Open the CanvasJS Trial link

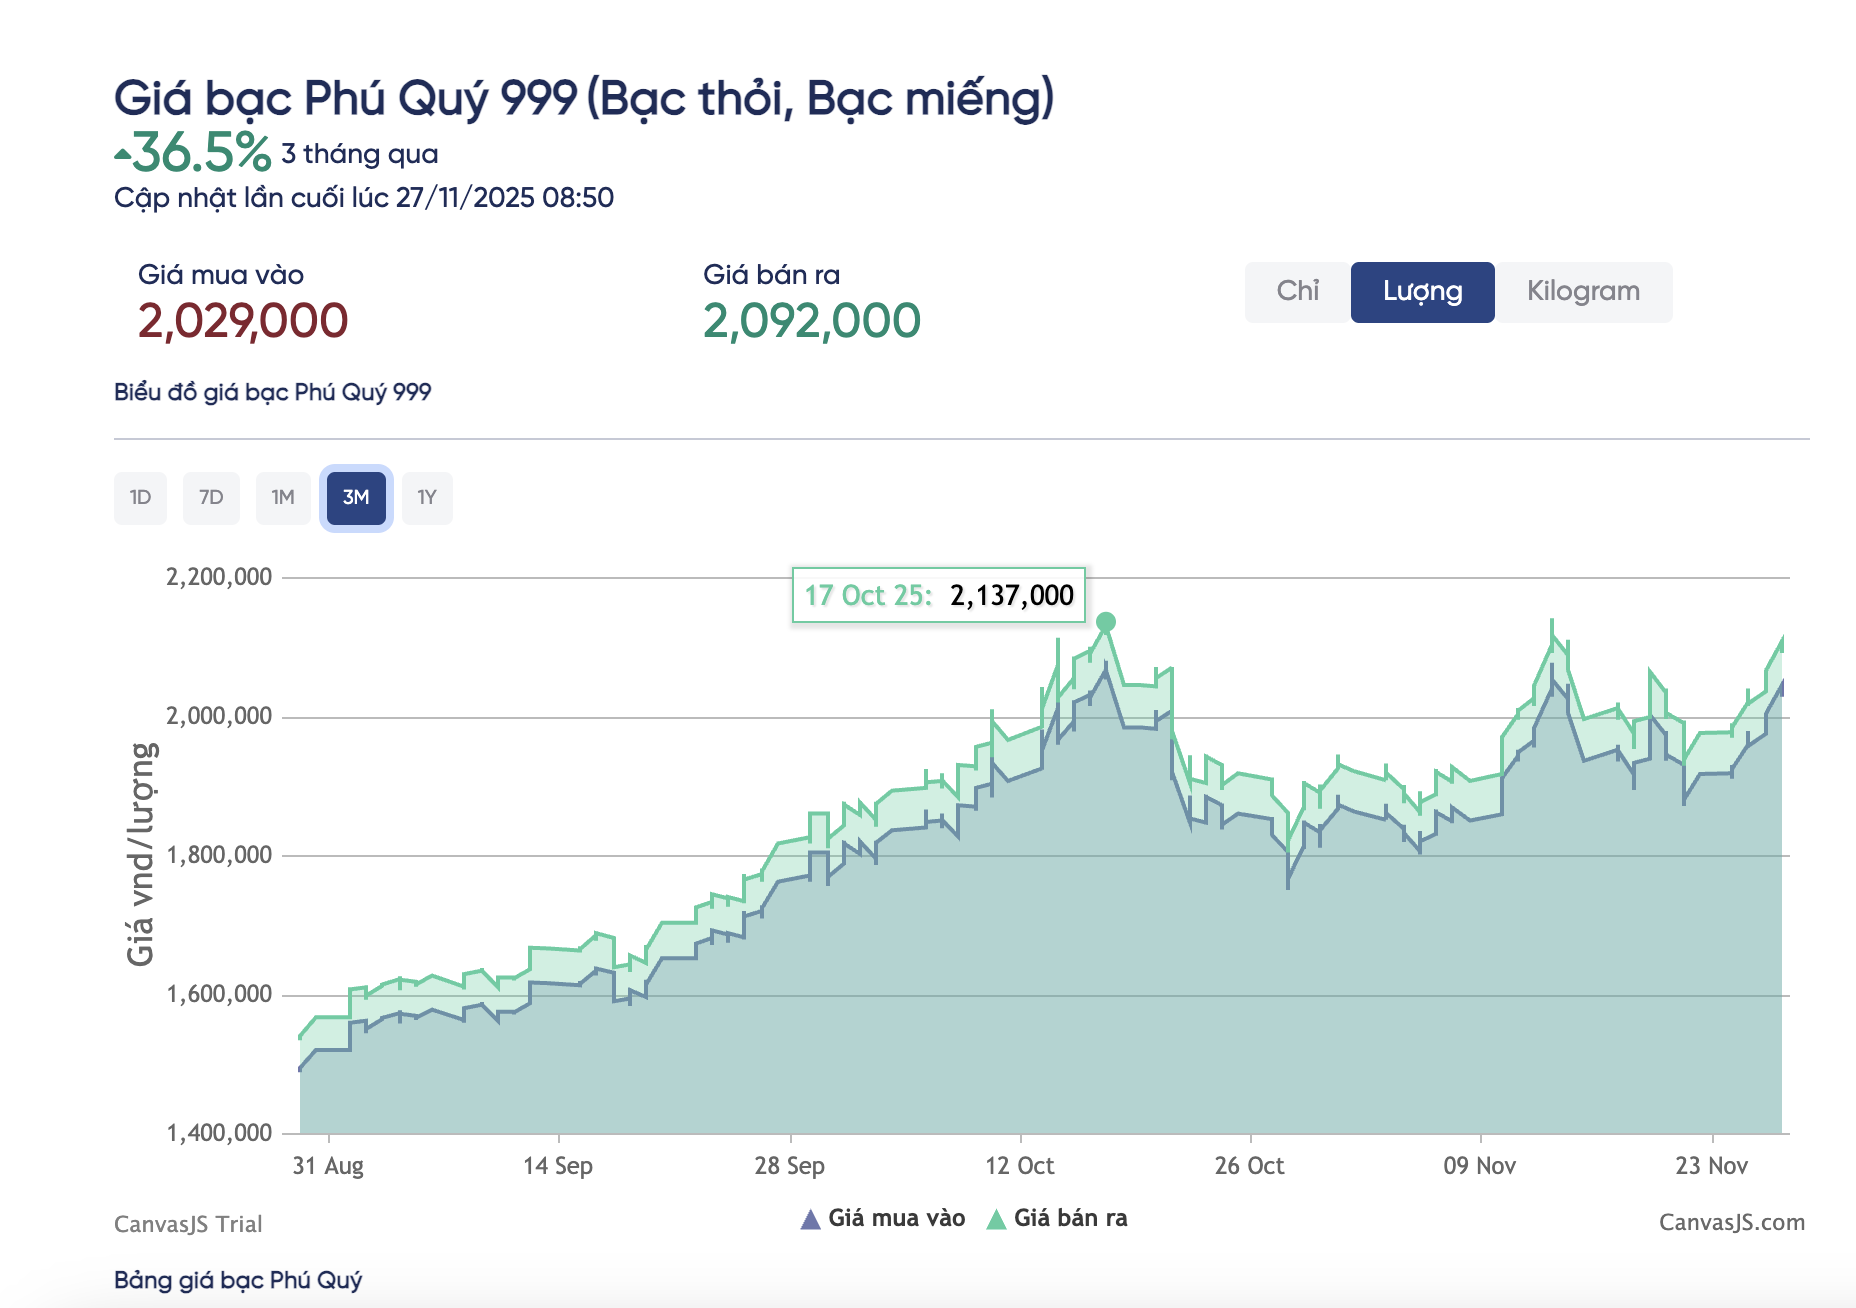point(188,1224)
